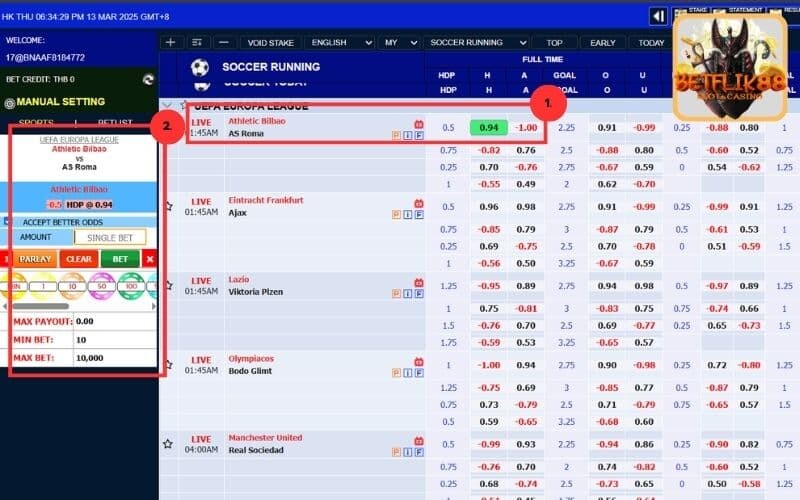Open the live TV icon for Manchester United match
800x500 pixels.
pyautogui.click(x=419, y=440)
